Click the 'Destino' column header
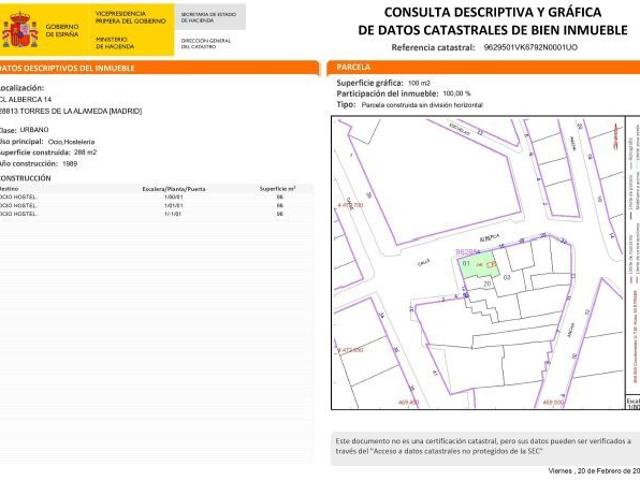Viewport: 640px width, 480px height. (9, 189)
